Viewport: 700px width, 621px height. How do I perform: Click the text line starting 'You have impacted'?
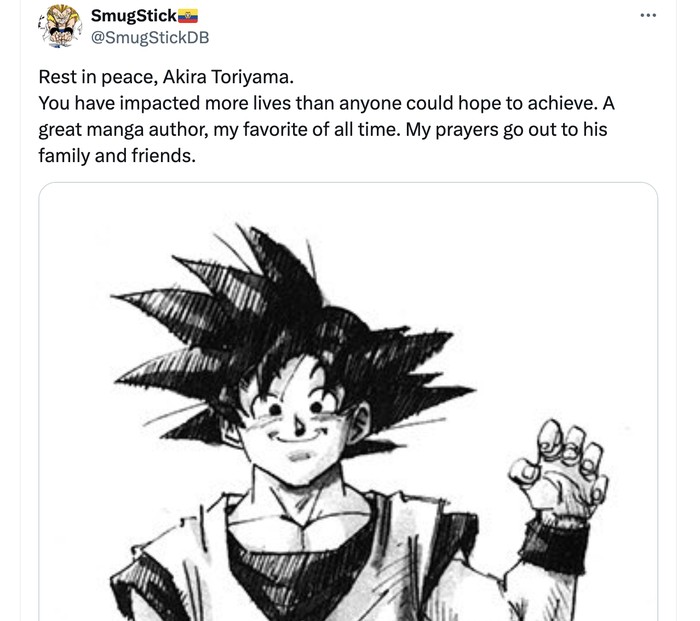[326, 103]
